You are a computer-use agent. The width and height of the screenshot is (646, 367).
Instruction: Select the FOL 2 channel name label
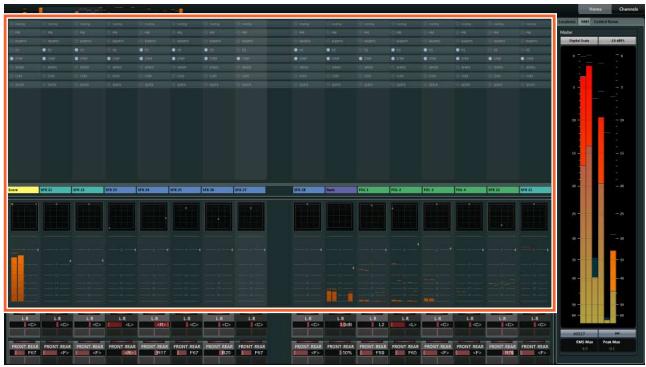pyautogui.click(x=405, y=190)
